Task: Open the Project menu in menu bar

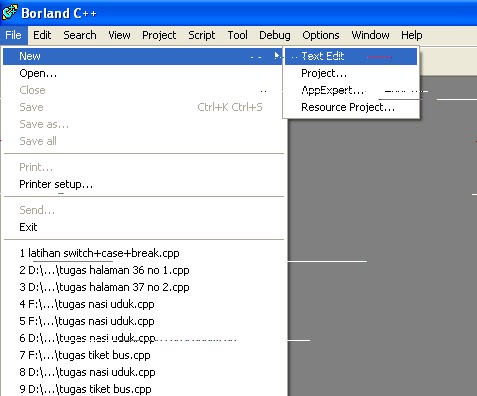Action: tap(159, 35)
